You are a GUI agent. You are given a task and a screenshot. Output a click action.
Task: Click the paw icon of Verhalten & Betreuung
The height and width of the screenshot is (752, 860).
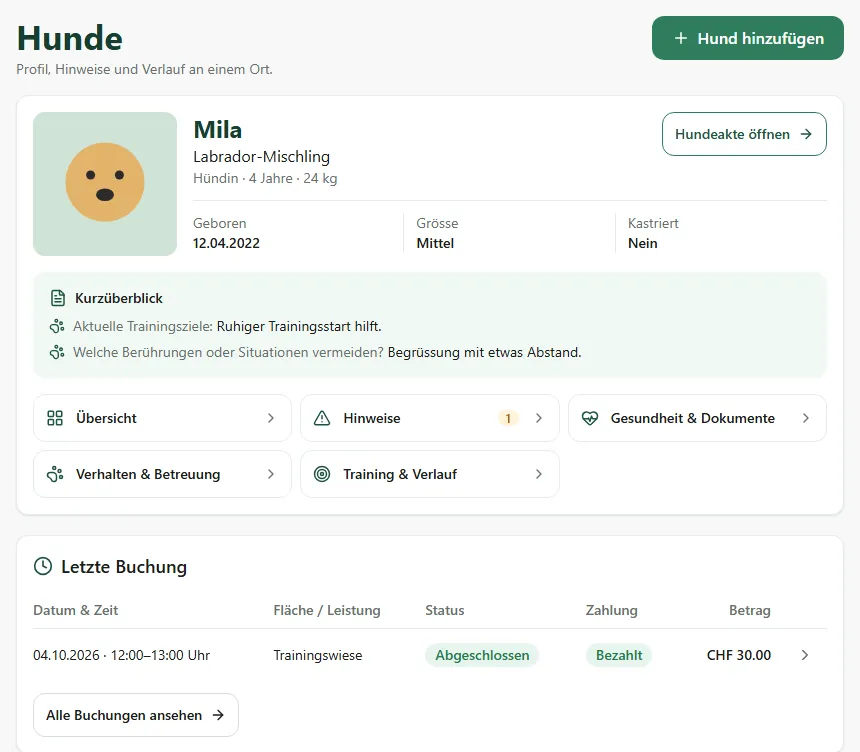[x=55, y=474]
